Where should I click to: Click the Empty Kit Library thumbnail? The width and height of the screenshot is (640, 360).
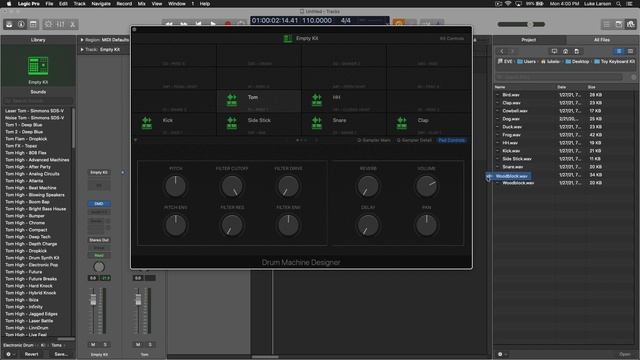tap(38, 66)
